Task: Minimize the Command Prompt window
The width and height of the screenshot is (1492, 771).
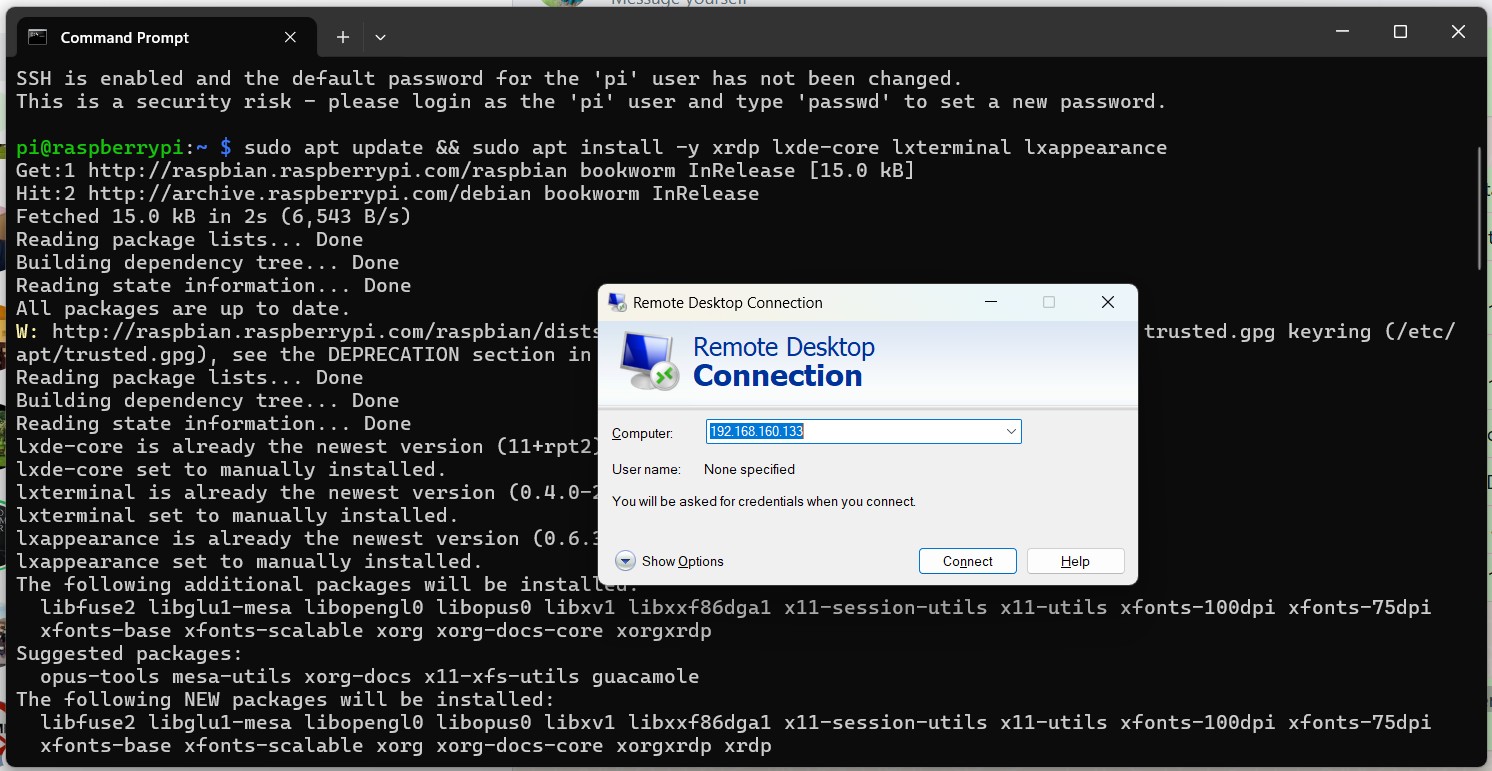Action: coord(1343,32)
